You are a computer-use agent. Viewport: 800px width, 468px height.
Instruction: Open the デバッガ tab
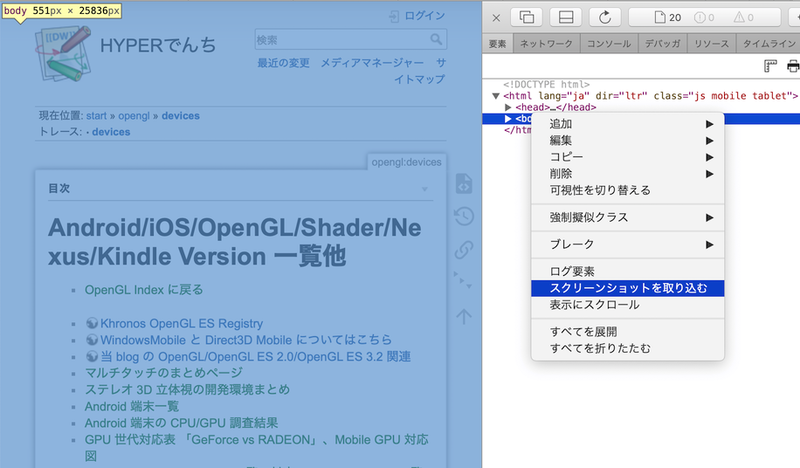662,43
